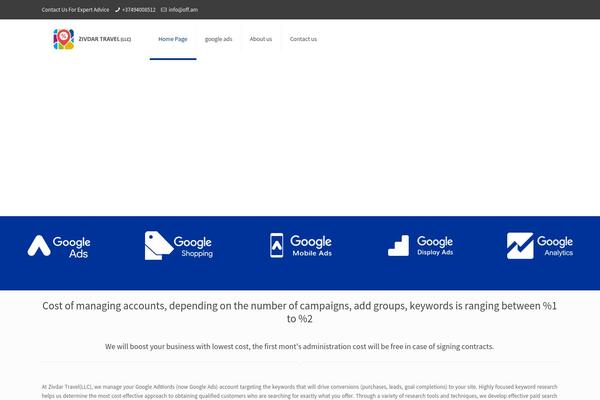
Task: Open the Home Page menu item
Action: pos(173,39)
